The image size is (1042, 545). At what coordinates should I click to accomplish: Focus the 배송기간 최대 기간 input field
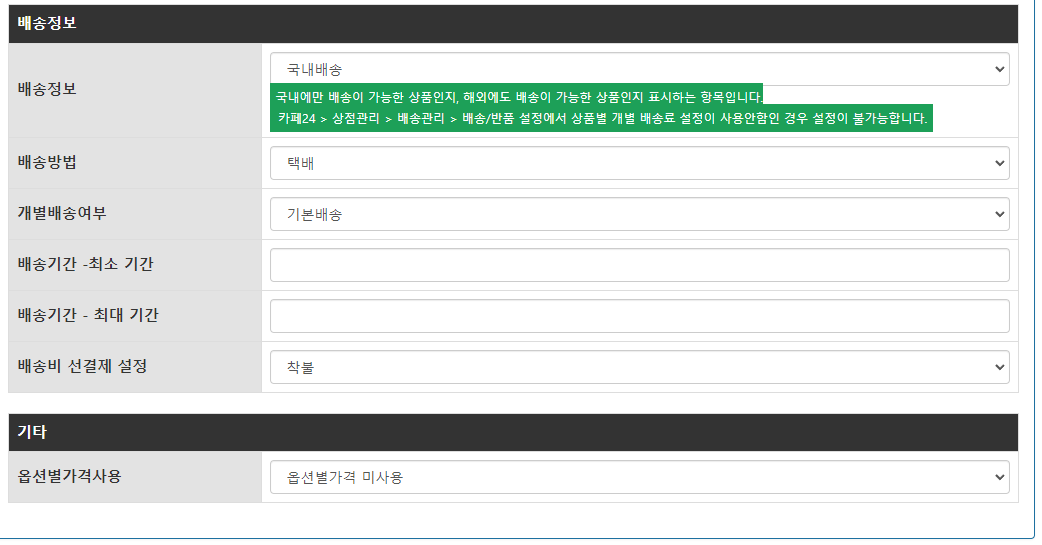click(x=639, y=316)
